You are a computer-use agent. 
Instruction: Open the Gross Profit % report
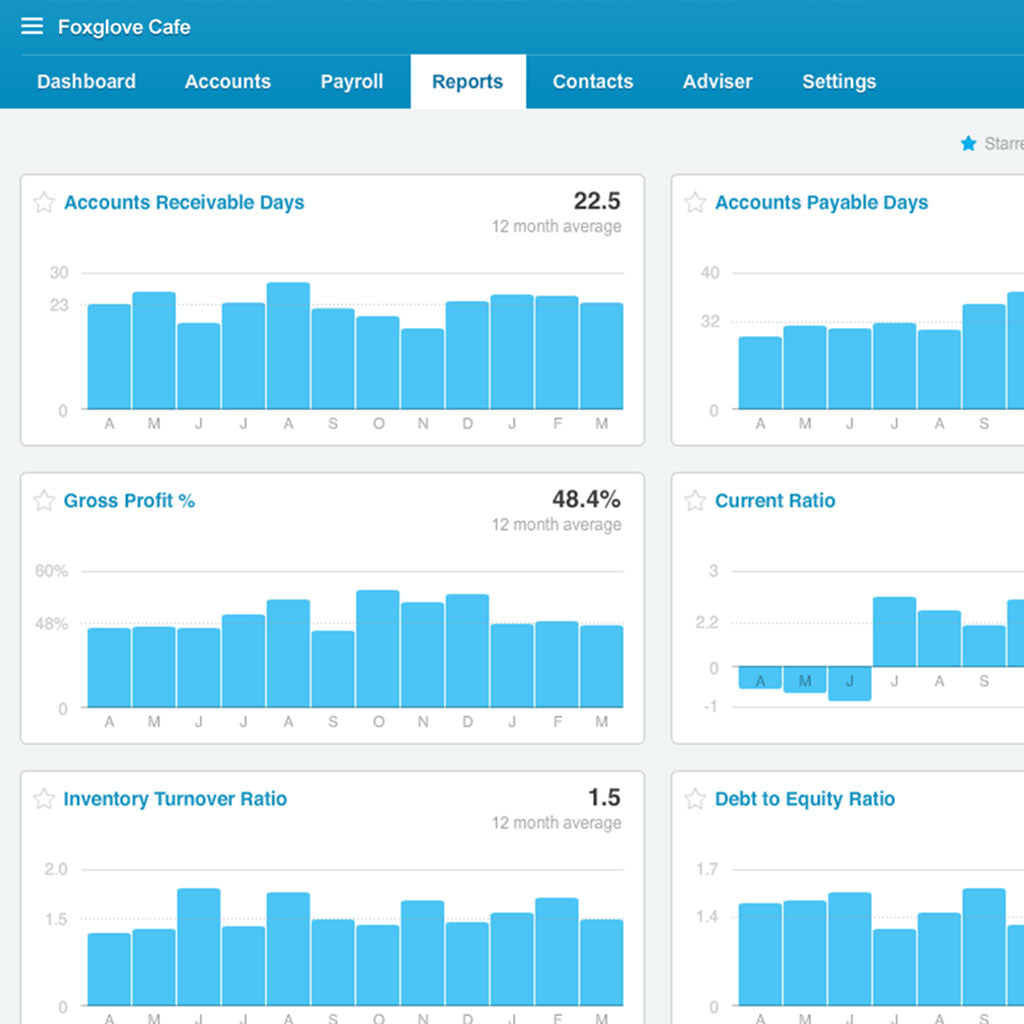pyautogui.click(x=130, y=500)
